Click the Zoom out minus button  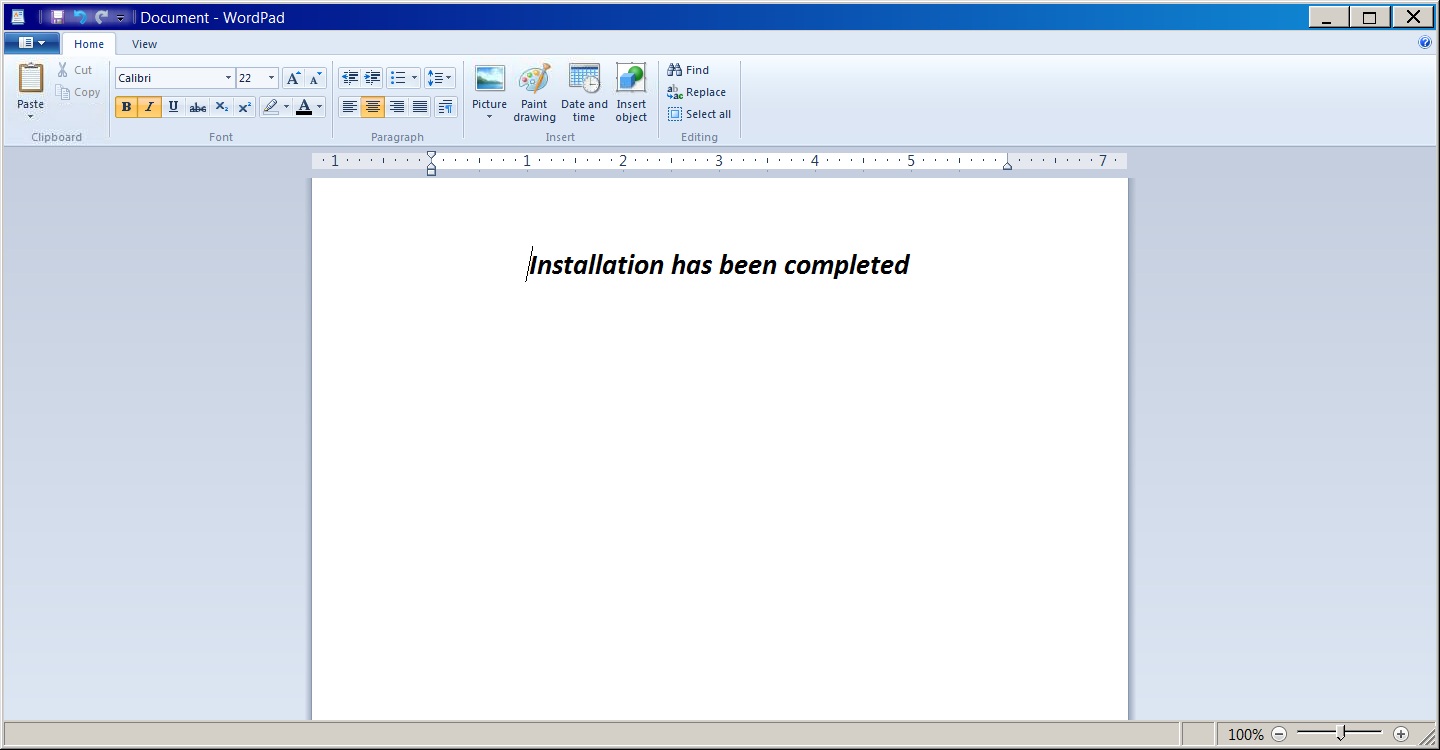tap(1279, 734)
